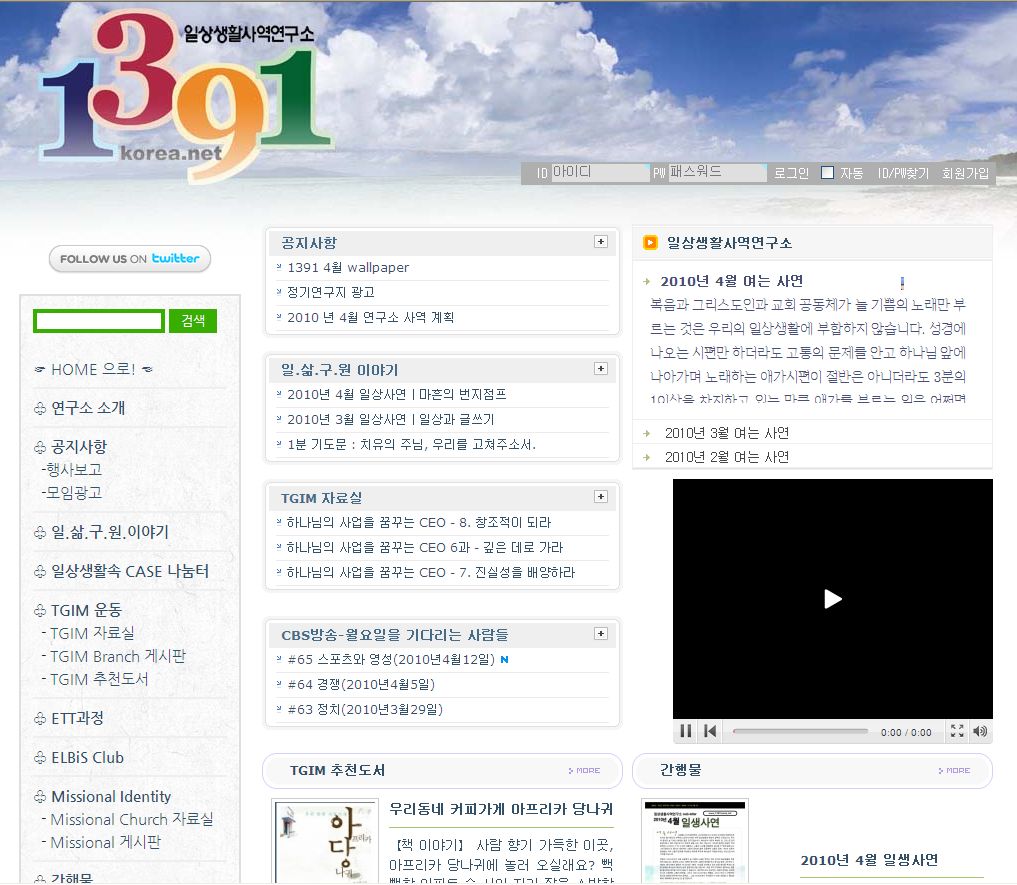The image size is (1017, 885).
Task: Open the 회원가입 registration link
Action: (966, 172)
